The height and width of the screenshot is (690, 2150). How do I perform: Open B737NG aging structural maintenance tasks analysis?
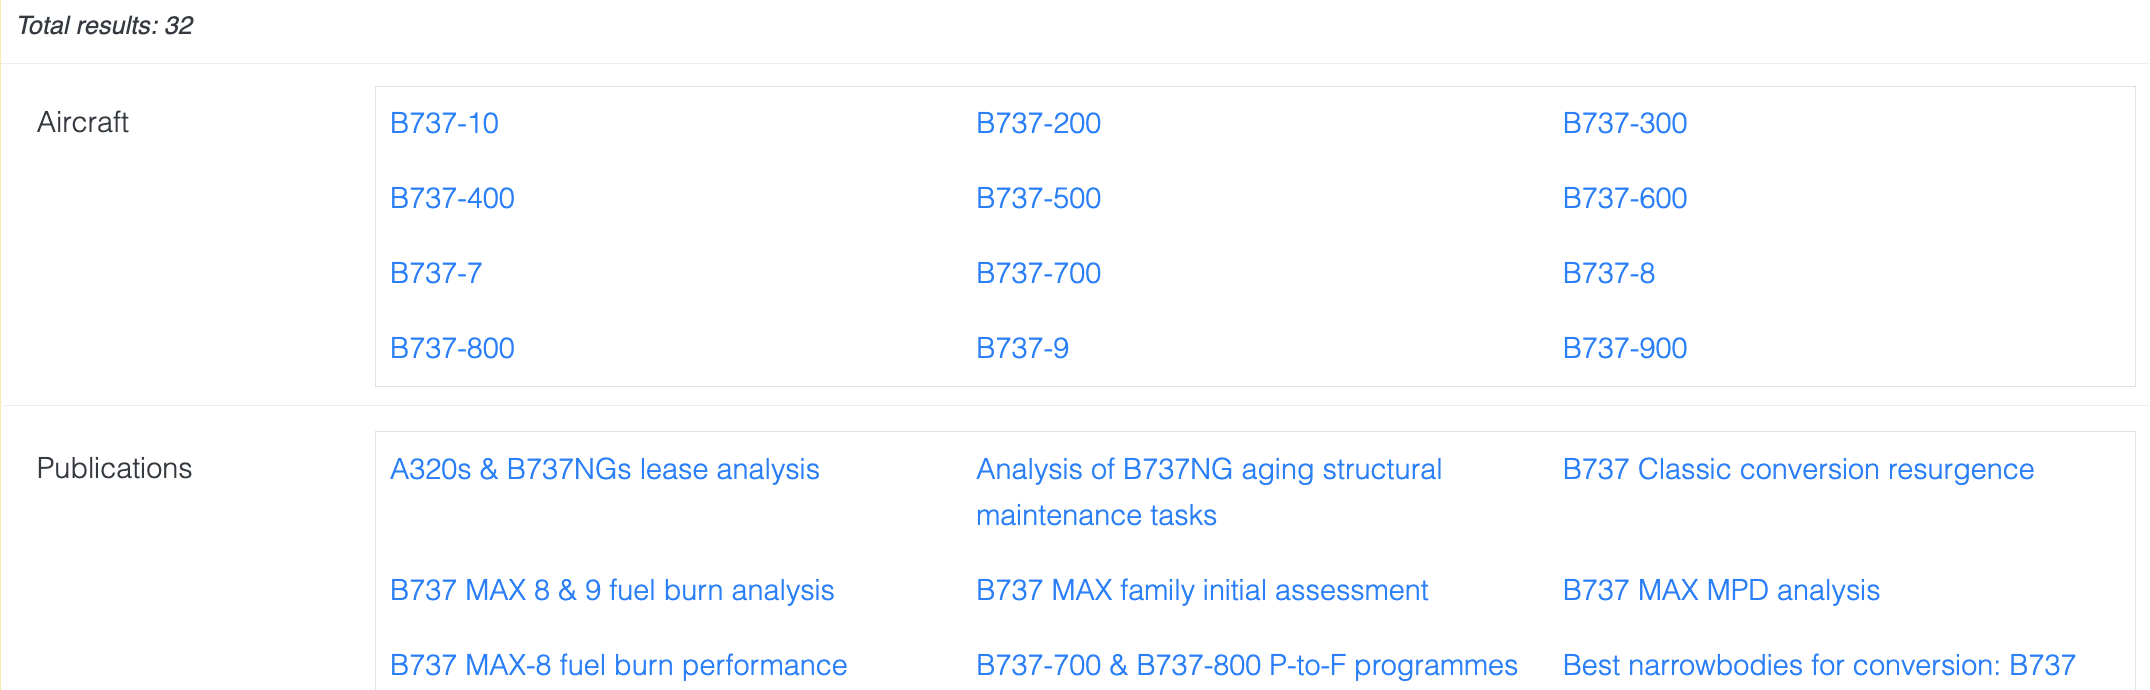pyautogui.click(x=1208, y=470)
